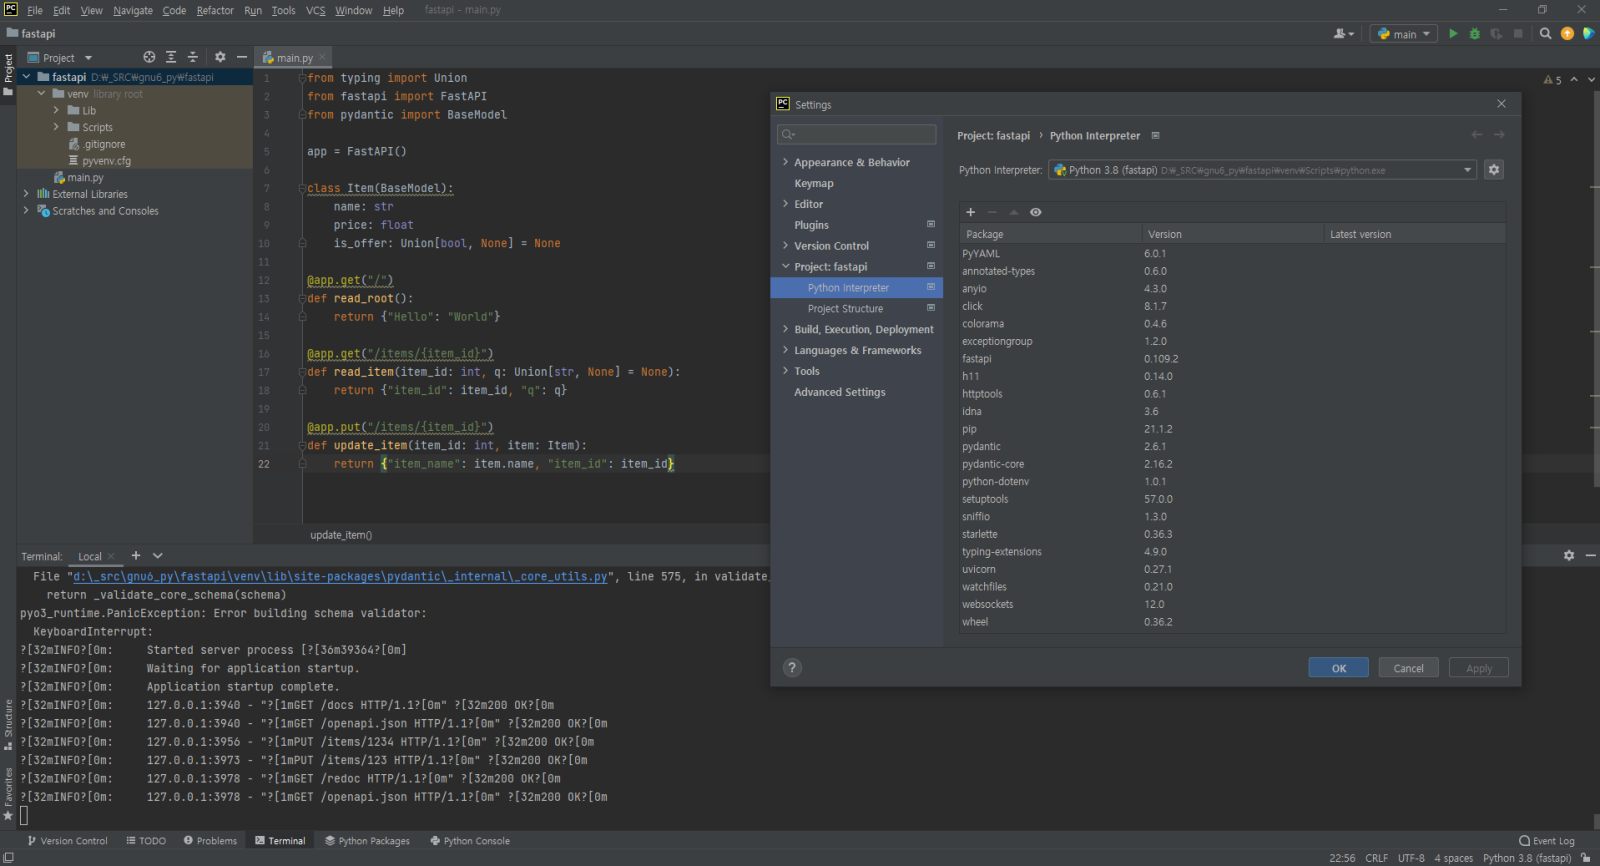Viewport: 1600px width, 866px height.
Task: Expand External Libraries in the project tree
Action: tap(26, 194)
